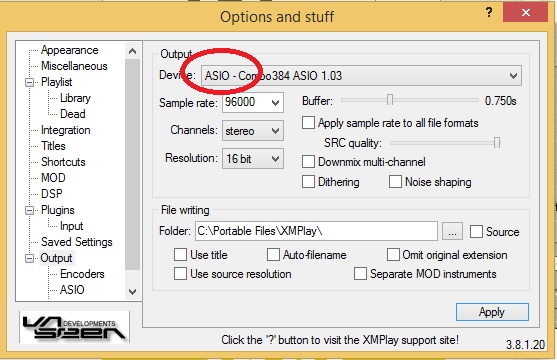Collapse the Output tree node
This screenshot has width=557, height=360.
click(29, 258)
